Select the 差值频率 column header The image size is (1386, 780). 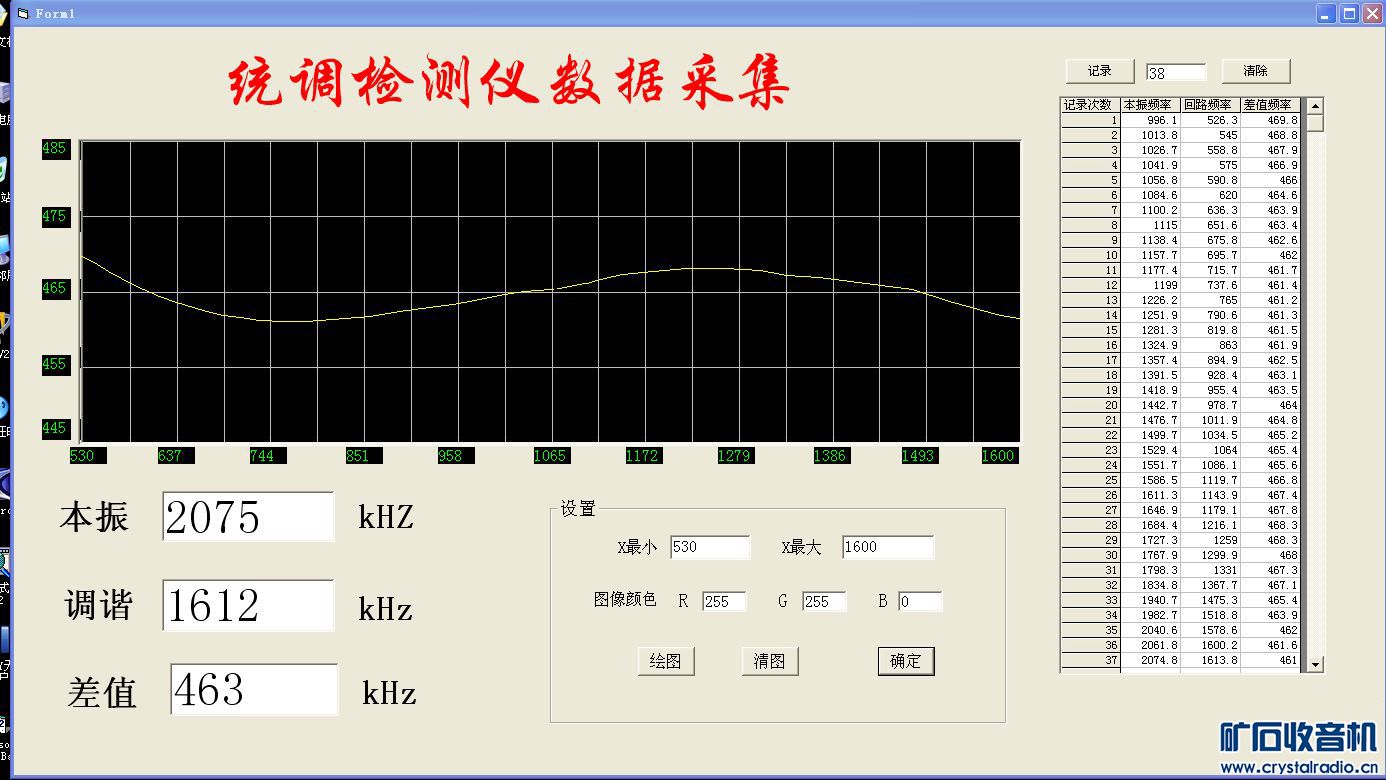click(1270, 105)
